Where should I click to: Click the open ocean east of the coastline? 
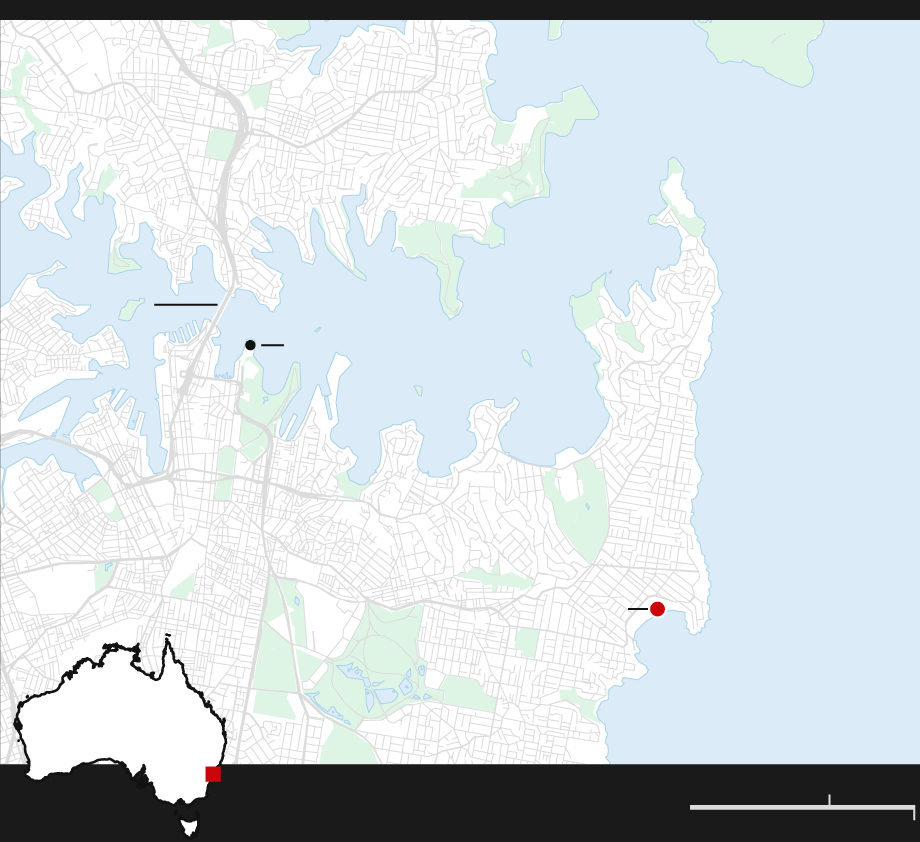(x=820, y=400)
